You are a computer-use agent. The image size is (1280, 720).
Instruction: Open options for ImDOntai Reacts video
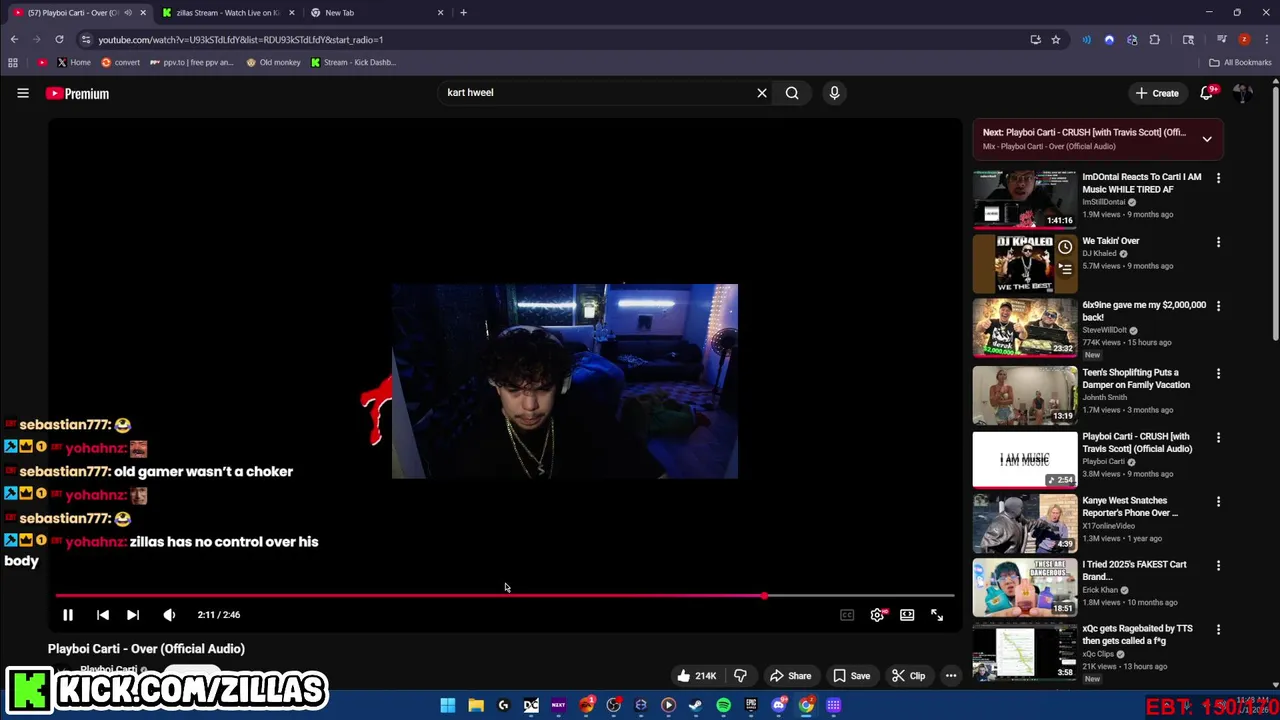click(1218, 178)
